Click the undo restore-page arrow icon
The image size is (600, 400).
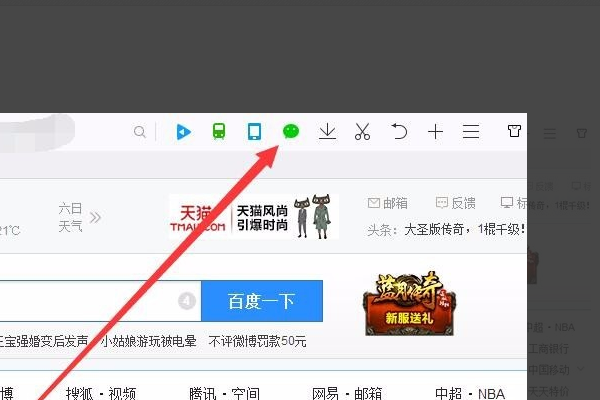pos(399,132)
